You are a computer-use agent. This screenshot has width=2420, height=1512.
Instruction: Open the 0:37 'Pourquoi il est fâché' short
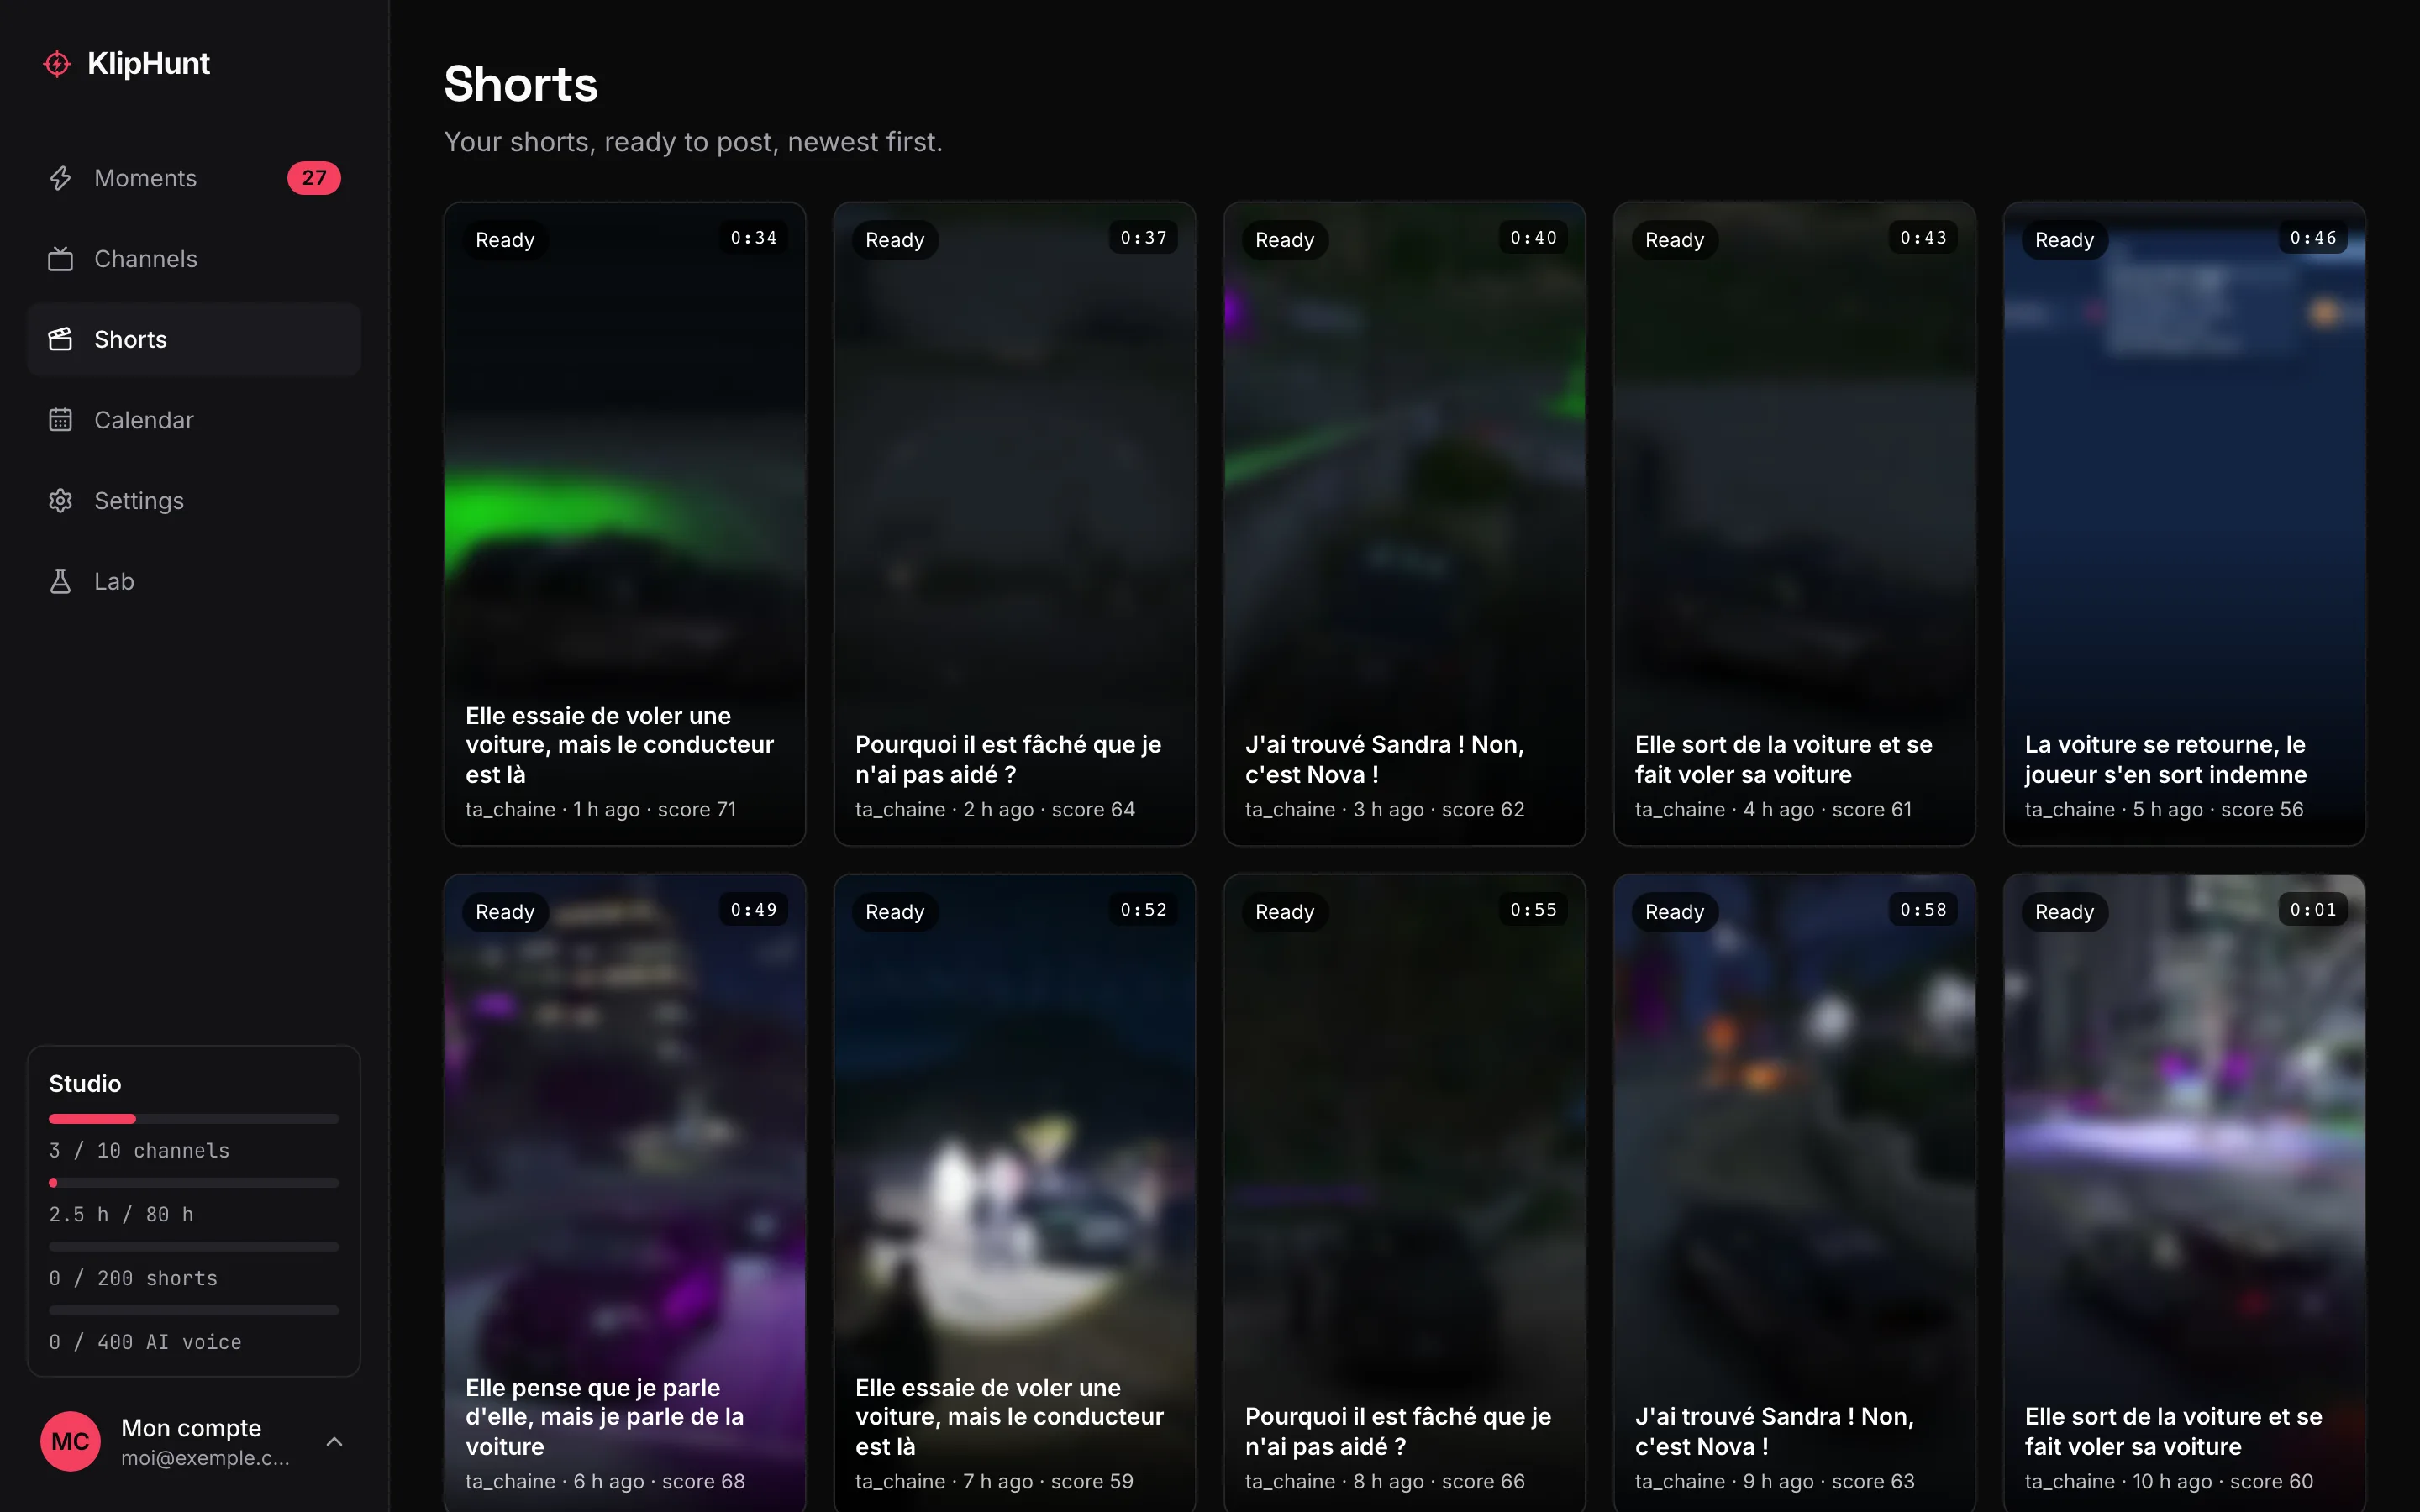point(1015,524)
